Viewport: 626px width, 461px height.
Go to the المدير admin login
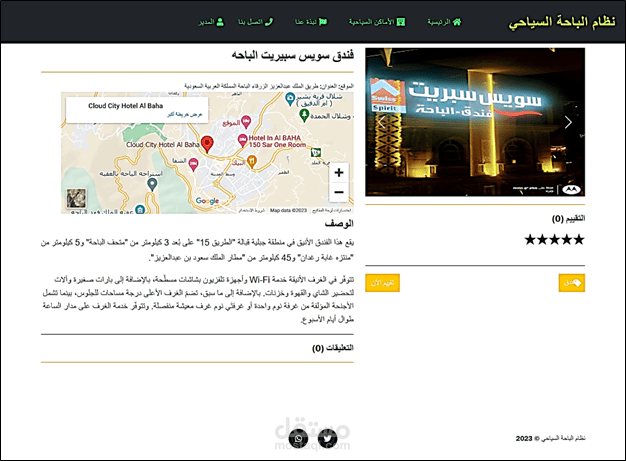[x=211, y=22]
